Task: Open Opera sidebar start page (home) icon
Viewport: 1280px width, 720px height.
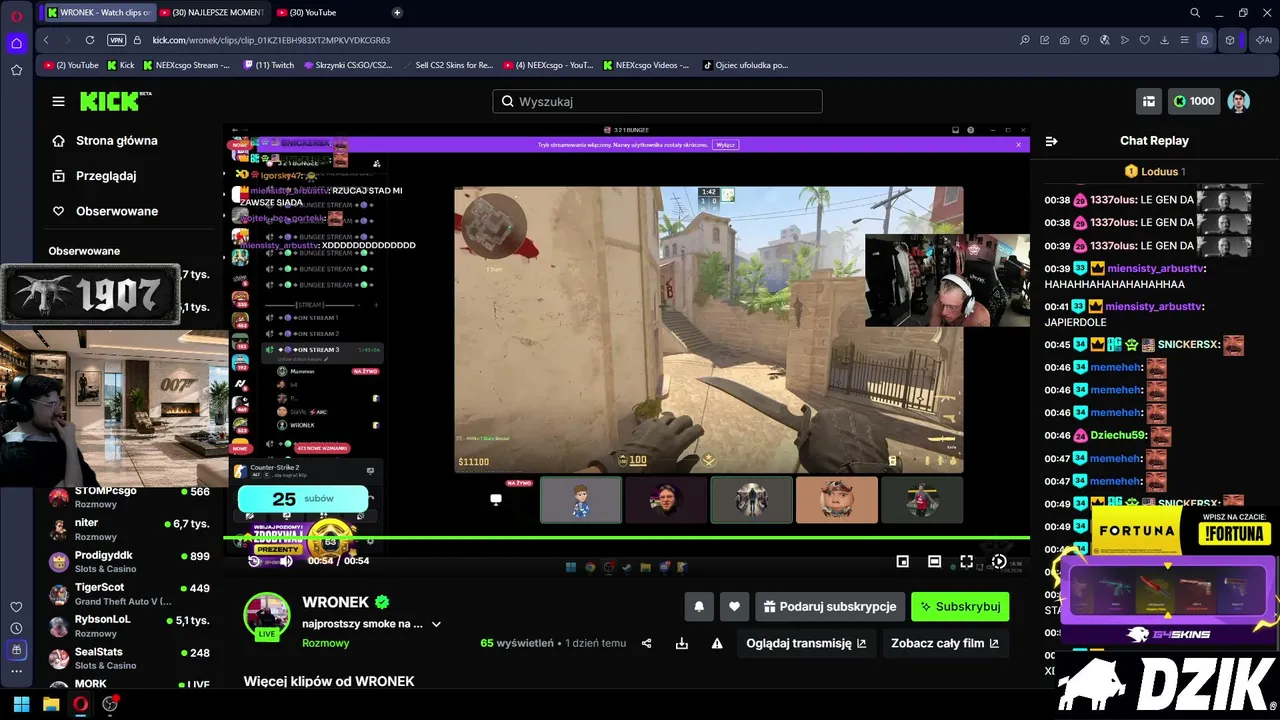Action: tap(16, 43)
